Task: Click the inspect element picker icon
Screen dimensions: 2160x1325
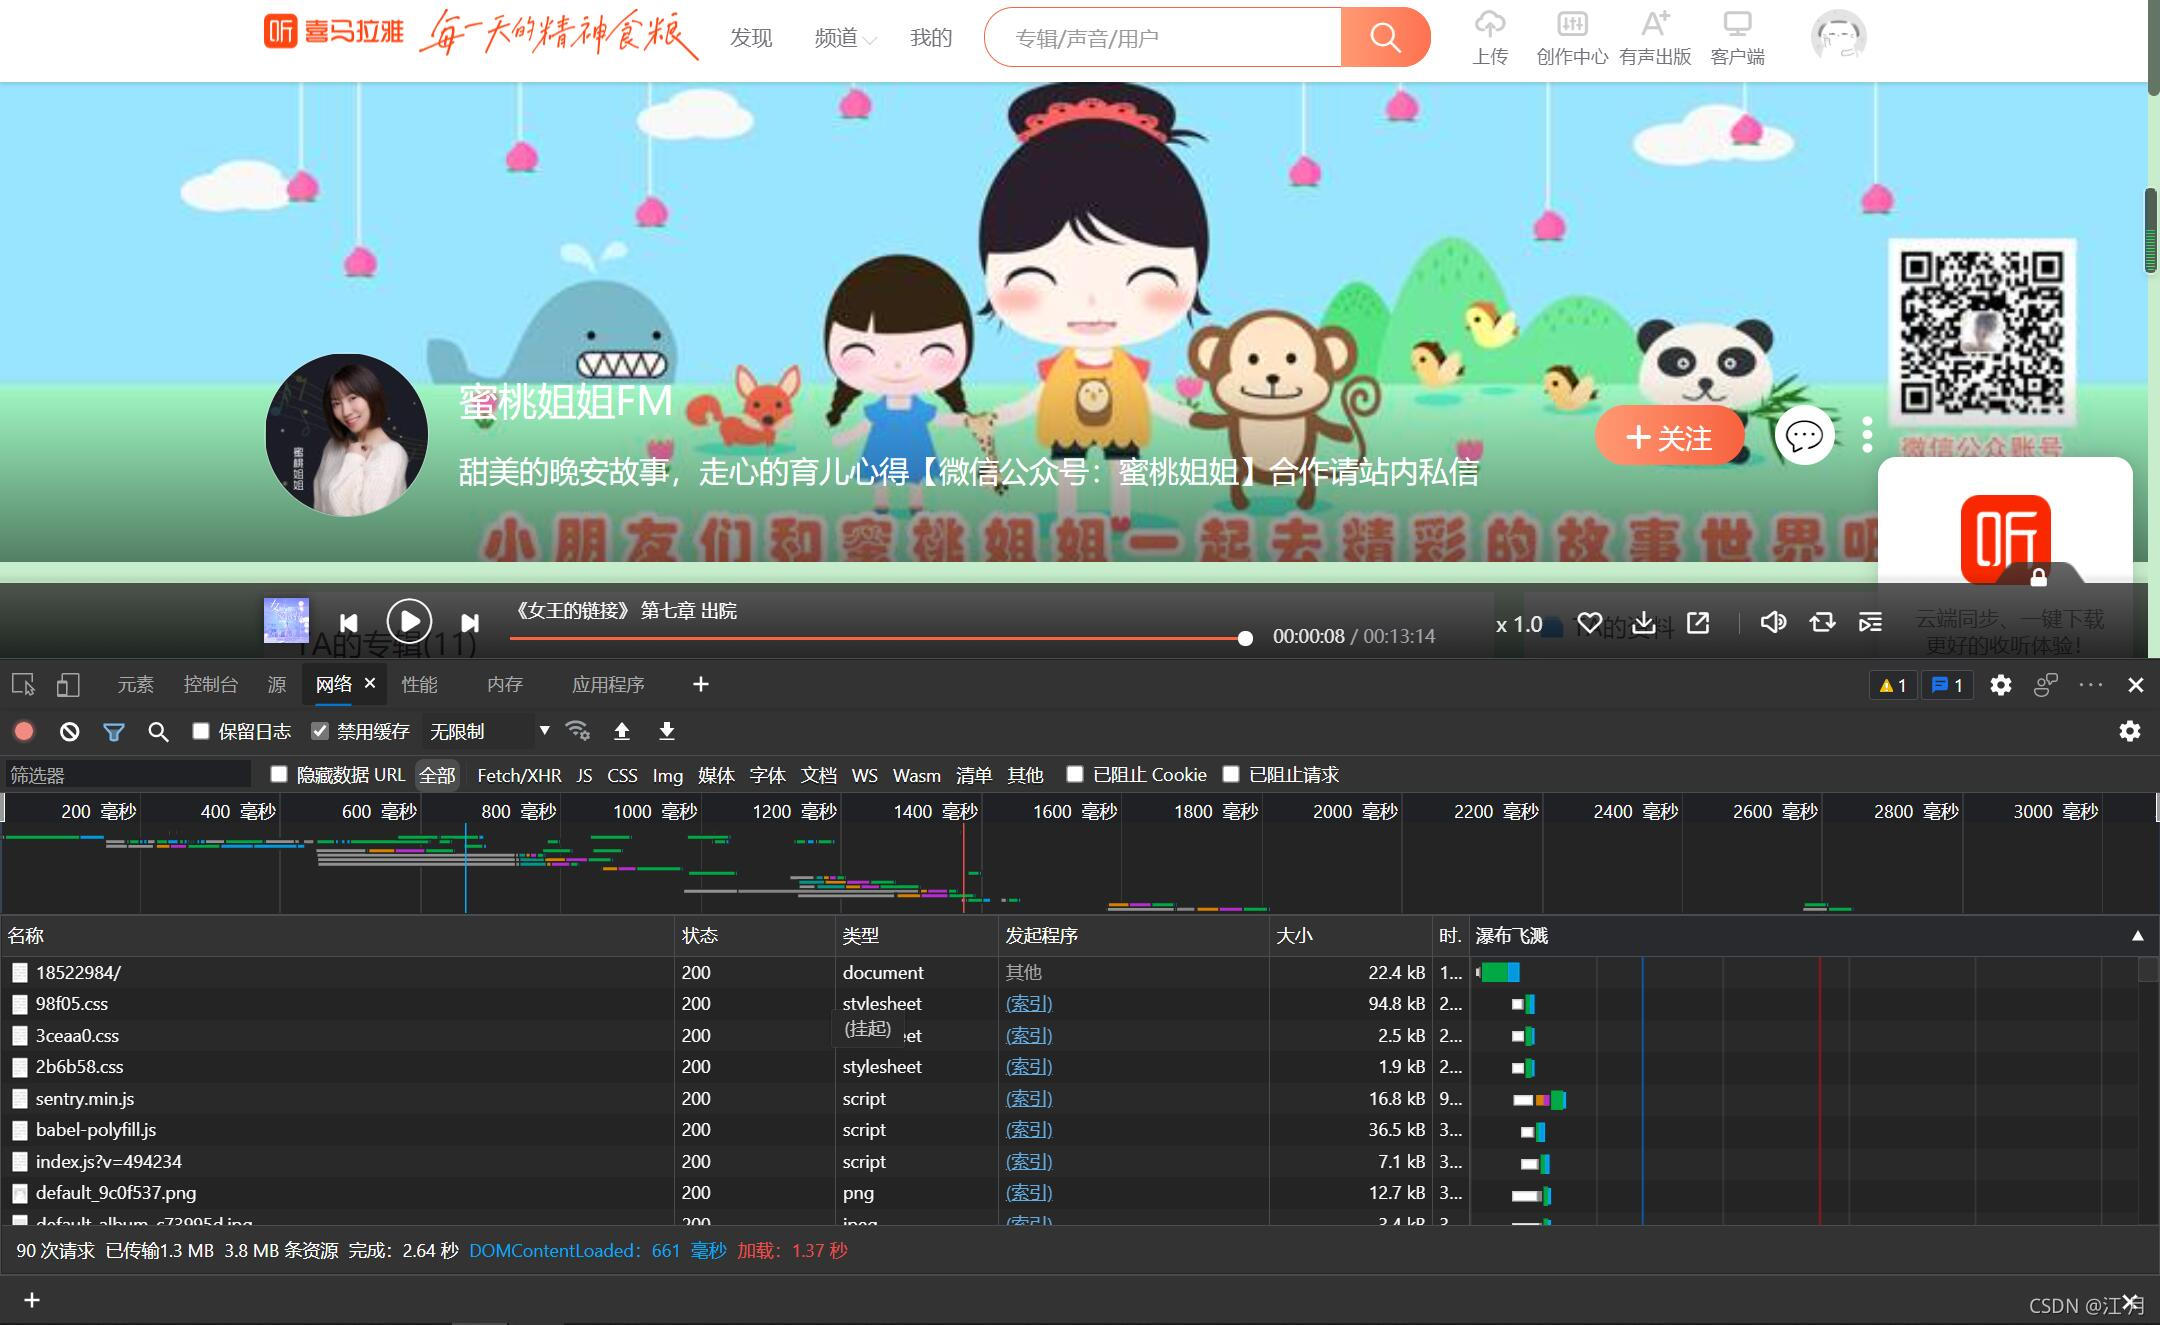Action: (x=23, y=685)
